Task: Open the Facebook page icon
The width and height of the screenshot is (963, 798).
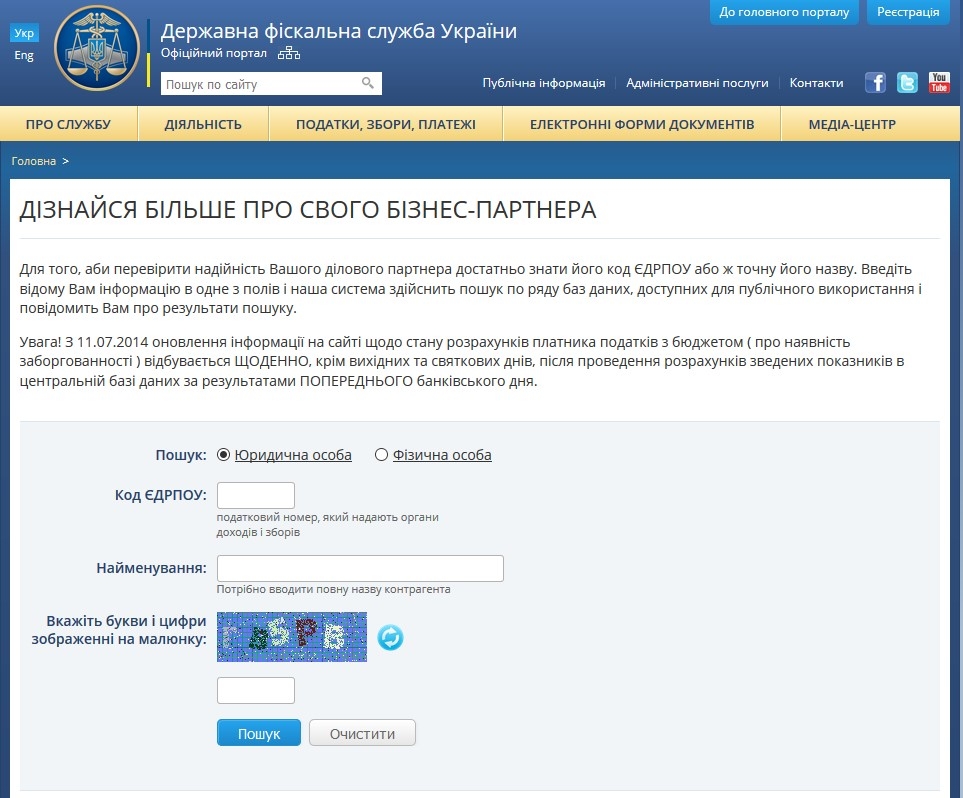Action: [x=876, y=83]
